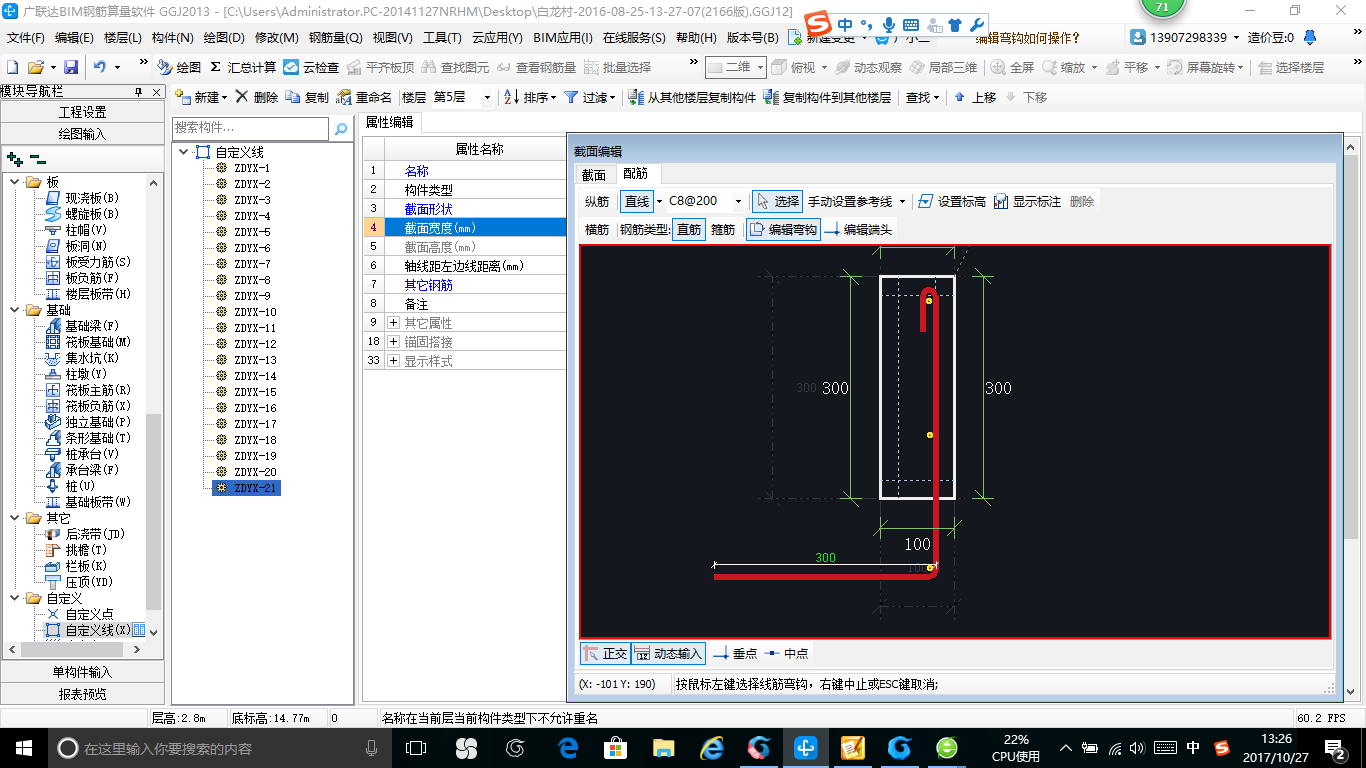Start 云检查 cloud check
Screen dimensions: 1366x768
(311, 67)
